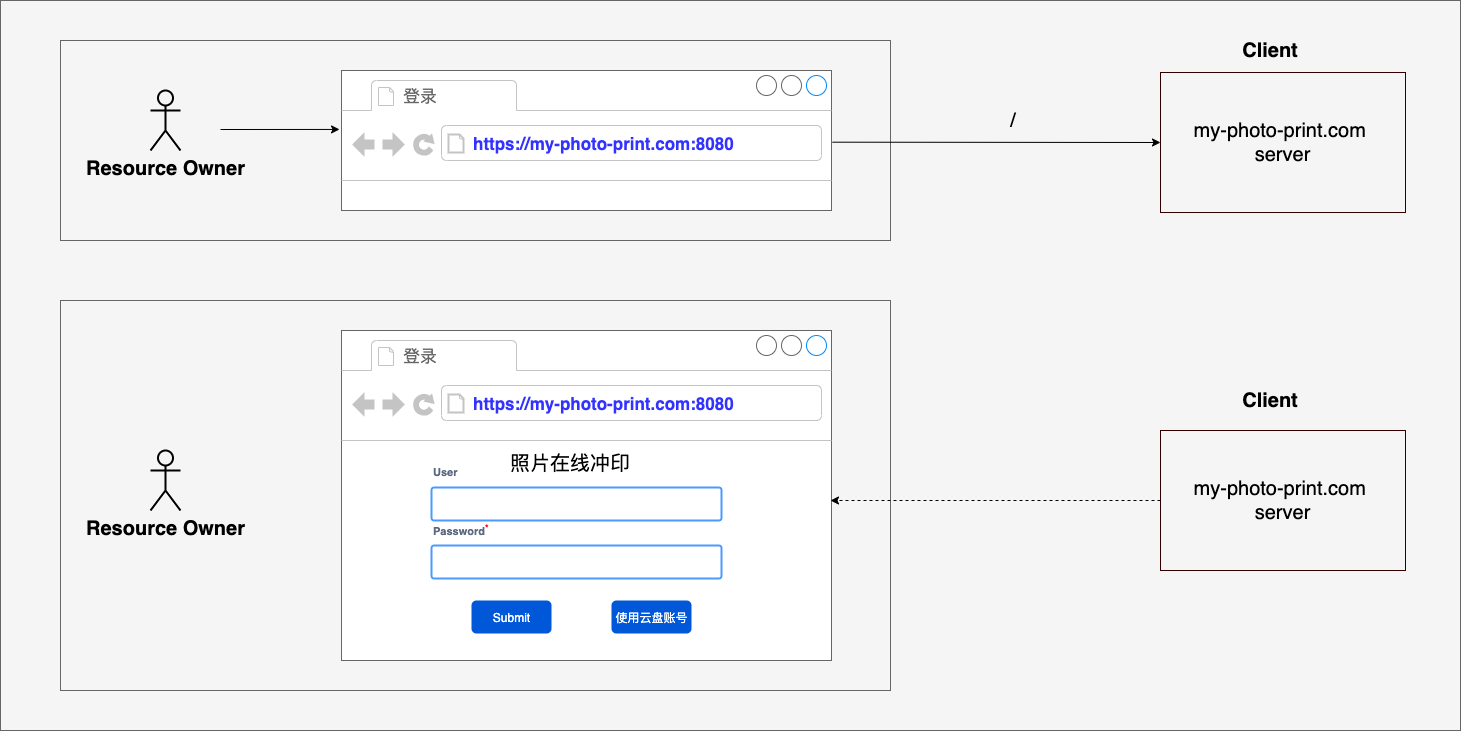
Task: Select lower Resource Owner stick figure
Action: (165, 480)
